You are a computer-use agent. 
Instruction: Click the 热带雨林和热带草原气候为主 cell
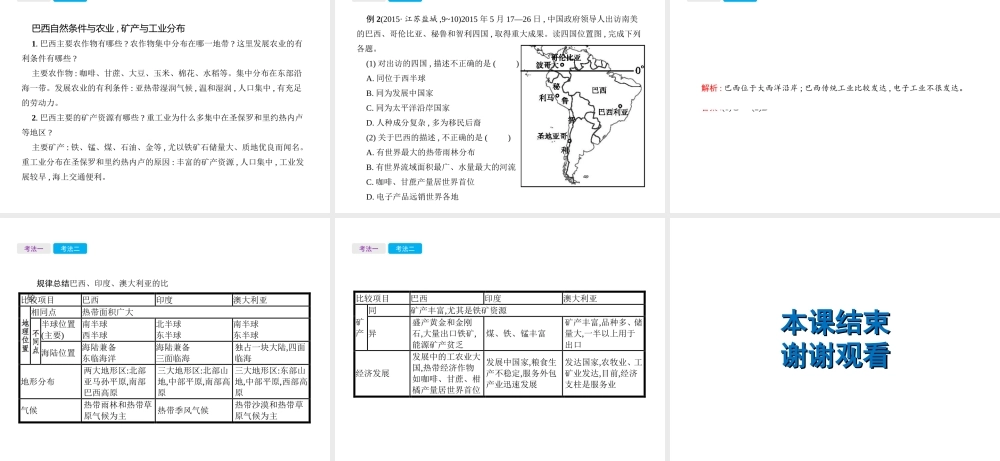pos(118,410)
